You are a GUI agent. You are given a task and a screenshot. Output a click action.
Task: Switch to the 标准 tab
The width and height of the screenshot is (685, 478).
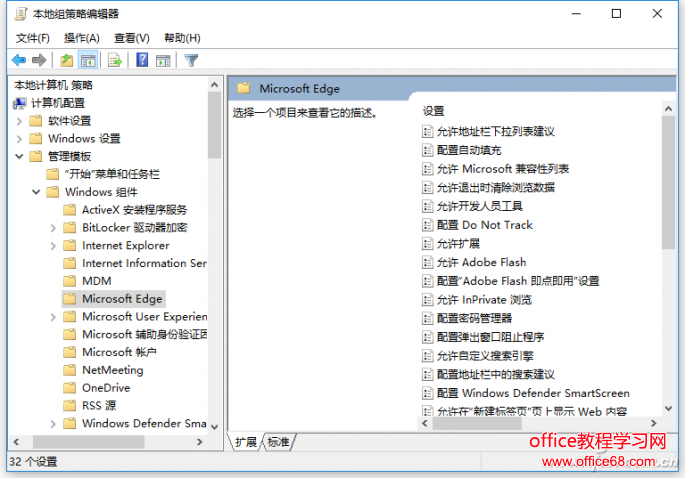(x=278, y=442)
